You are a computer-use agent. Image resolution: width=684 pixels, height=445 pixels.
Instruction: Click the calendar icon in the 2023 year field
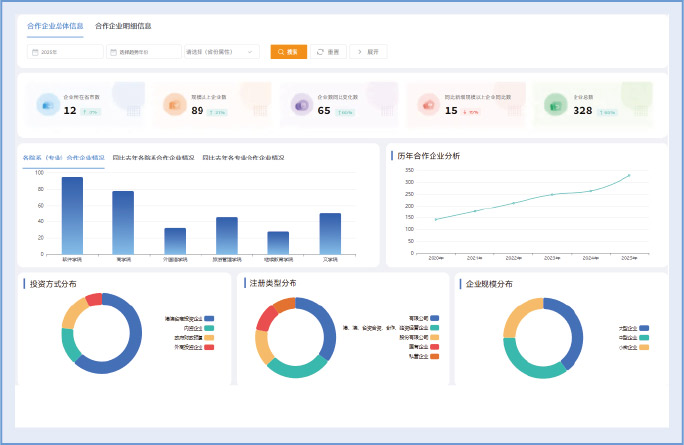tap(36, 51)
